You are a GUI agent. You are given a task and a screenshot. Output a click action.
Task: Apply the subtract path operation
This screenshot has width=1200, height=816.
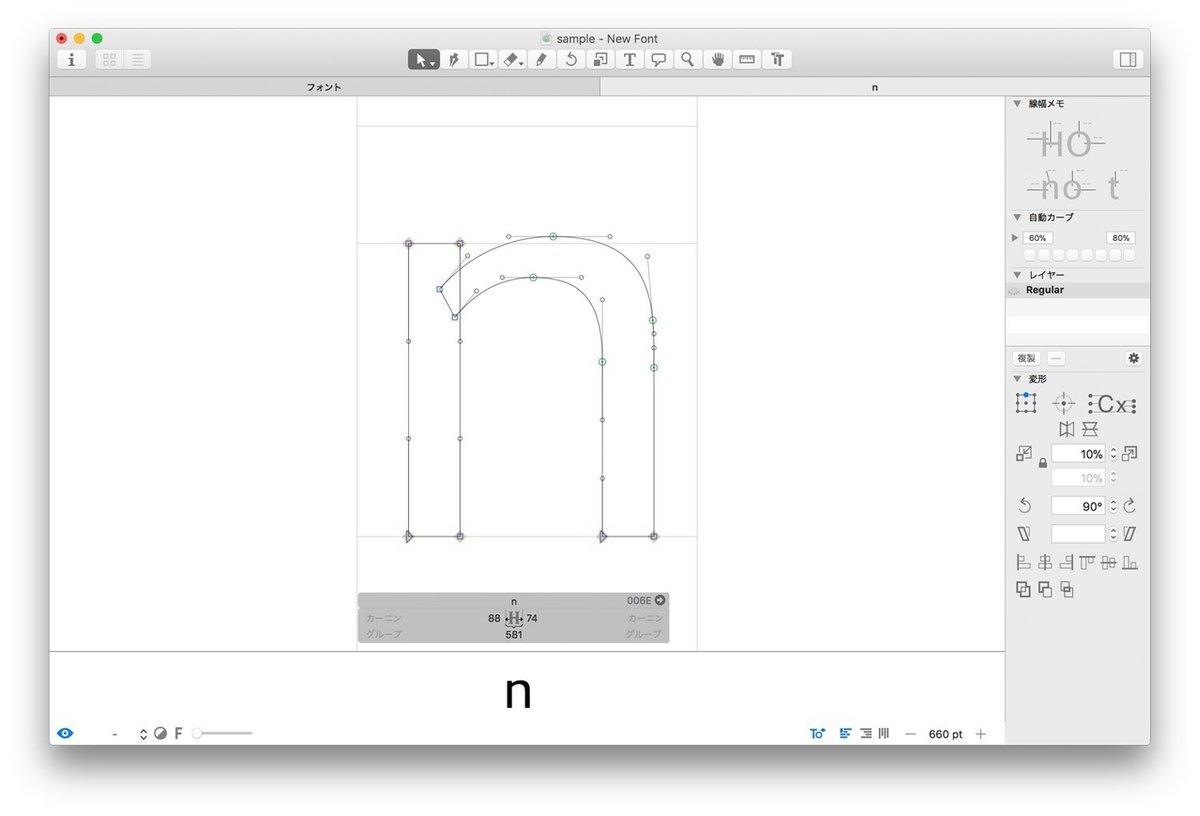point(1045,589)
